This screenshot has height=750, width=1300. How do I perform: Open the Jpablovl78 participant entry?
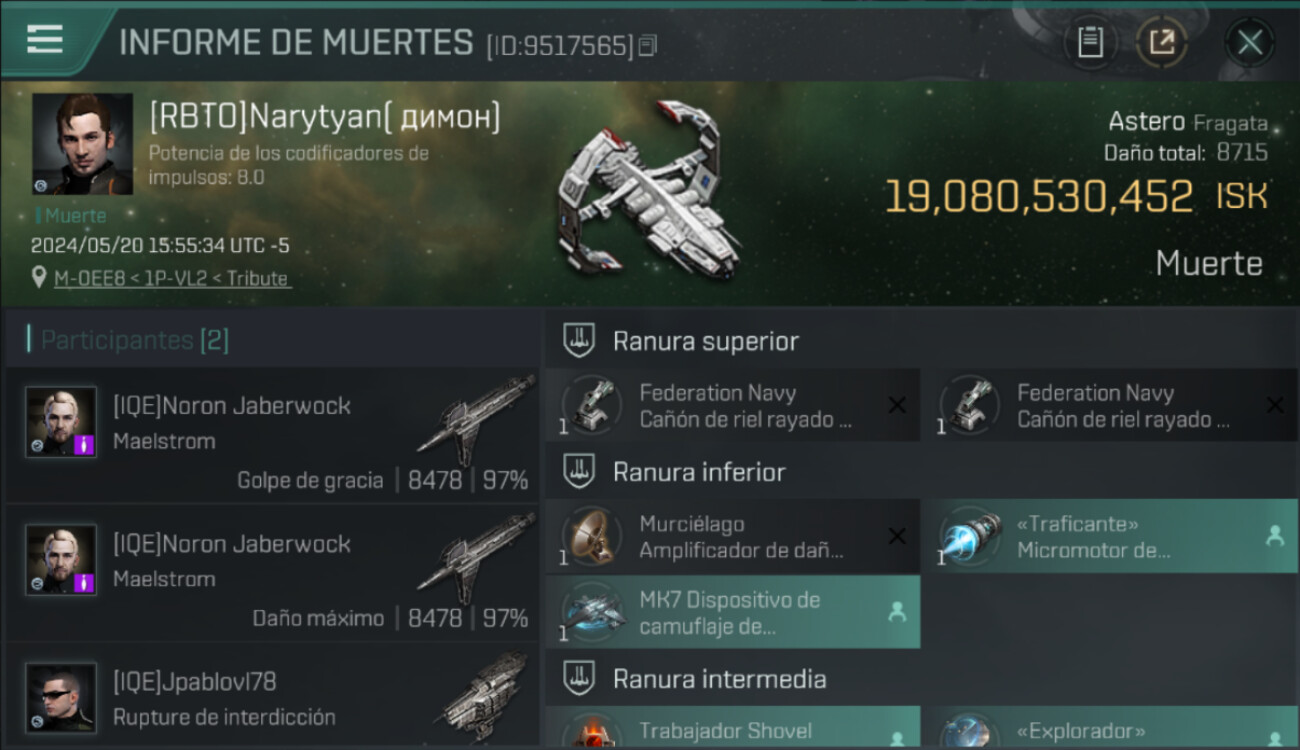click(x=273, y=695)
